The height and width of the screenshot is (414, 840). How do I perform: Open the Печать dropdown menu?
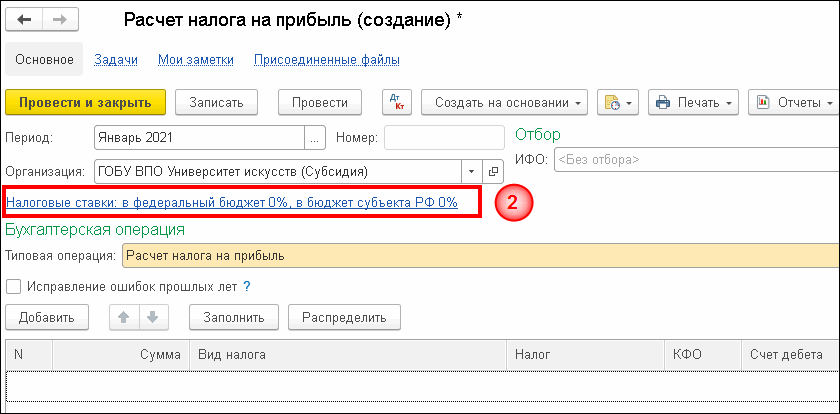point(693,102)
